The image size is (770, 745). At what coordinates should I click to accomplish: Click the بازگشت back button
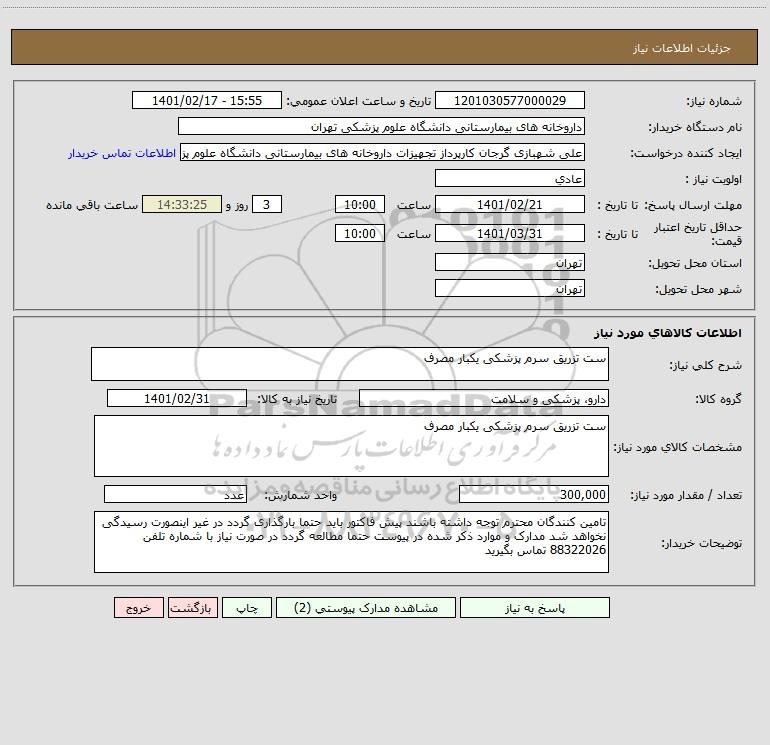[192, 608]
